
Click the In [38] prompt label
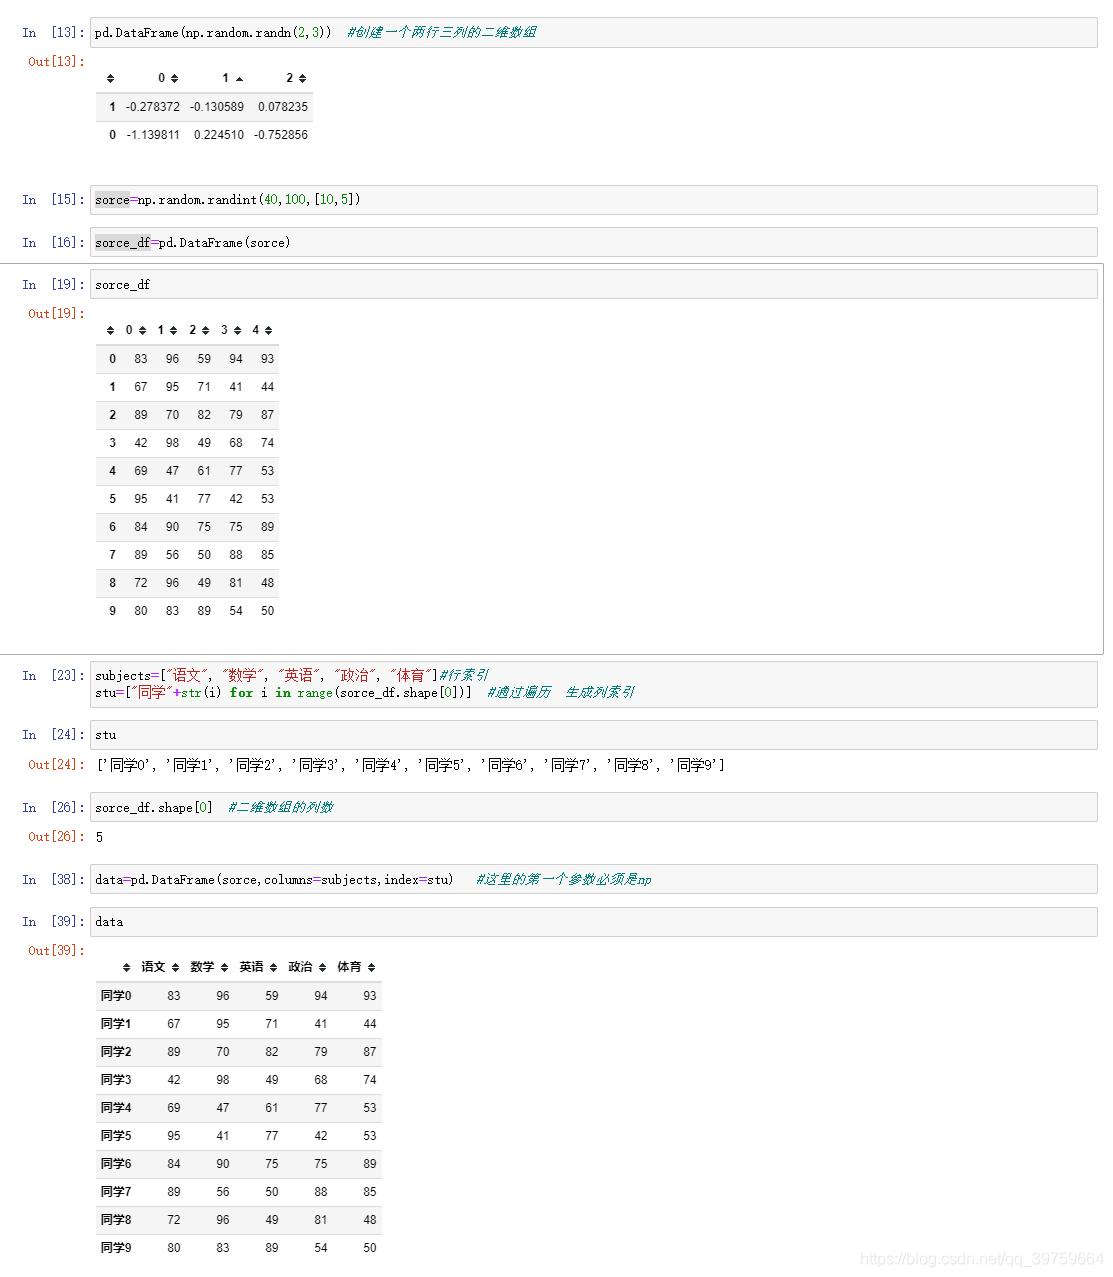tap(54, 880)
